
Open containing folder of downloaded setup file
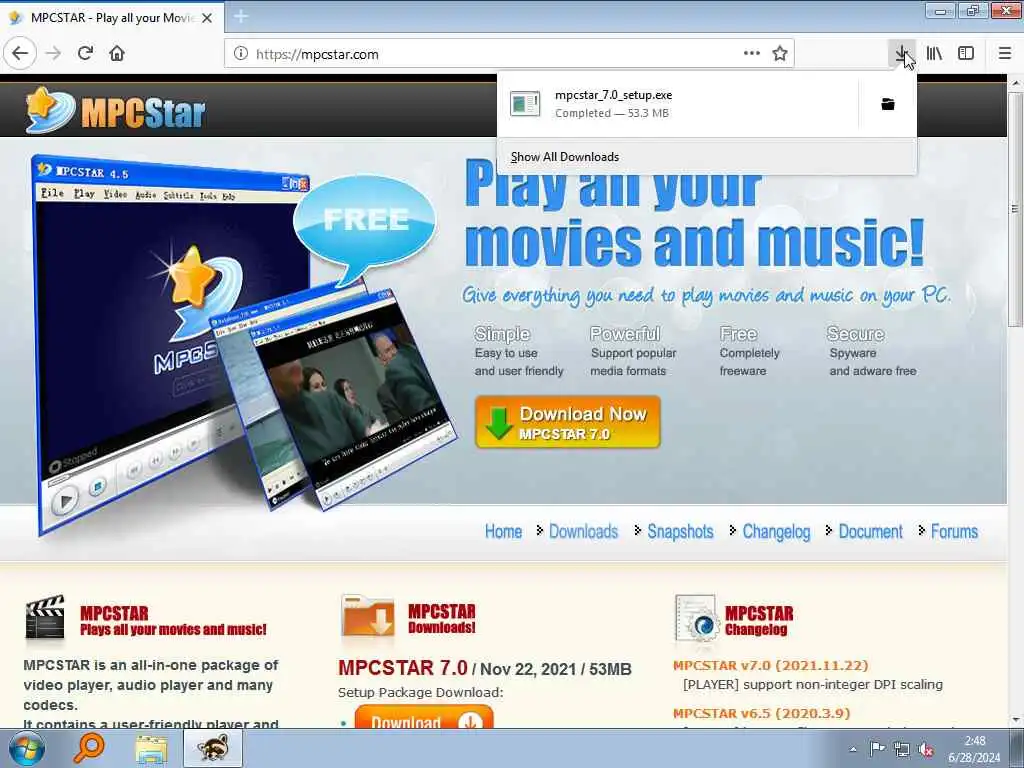pyautogui.click(x=888, y=104)
